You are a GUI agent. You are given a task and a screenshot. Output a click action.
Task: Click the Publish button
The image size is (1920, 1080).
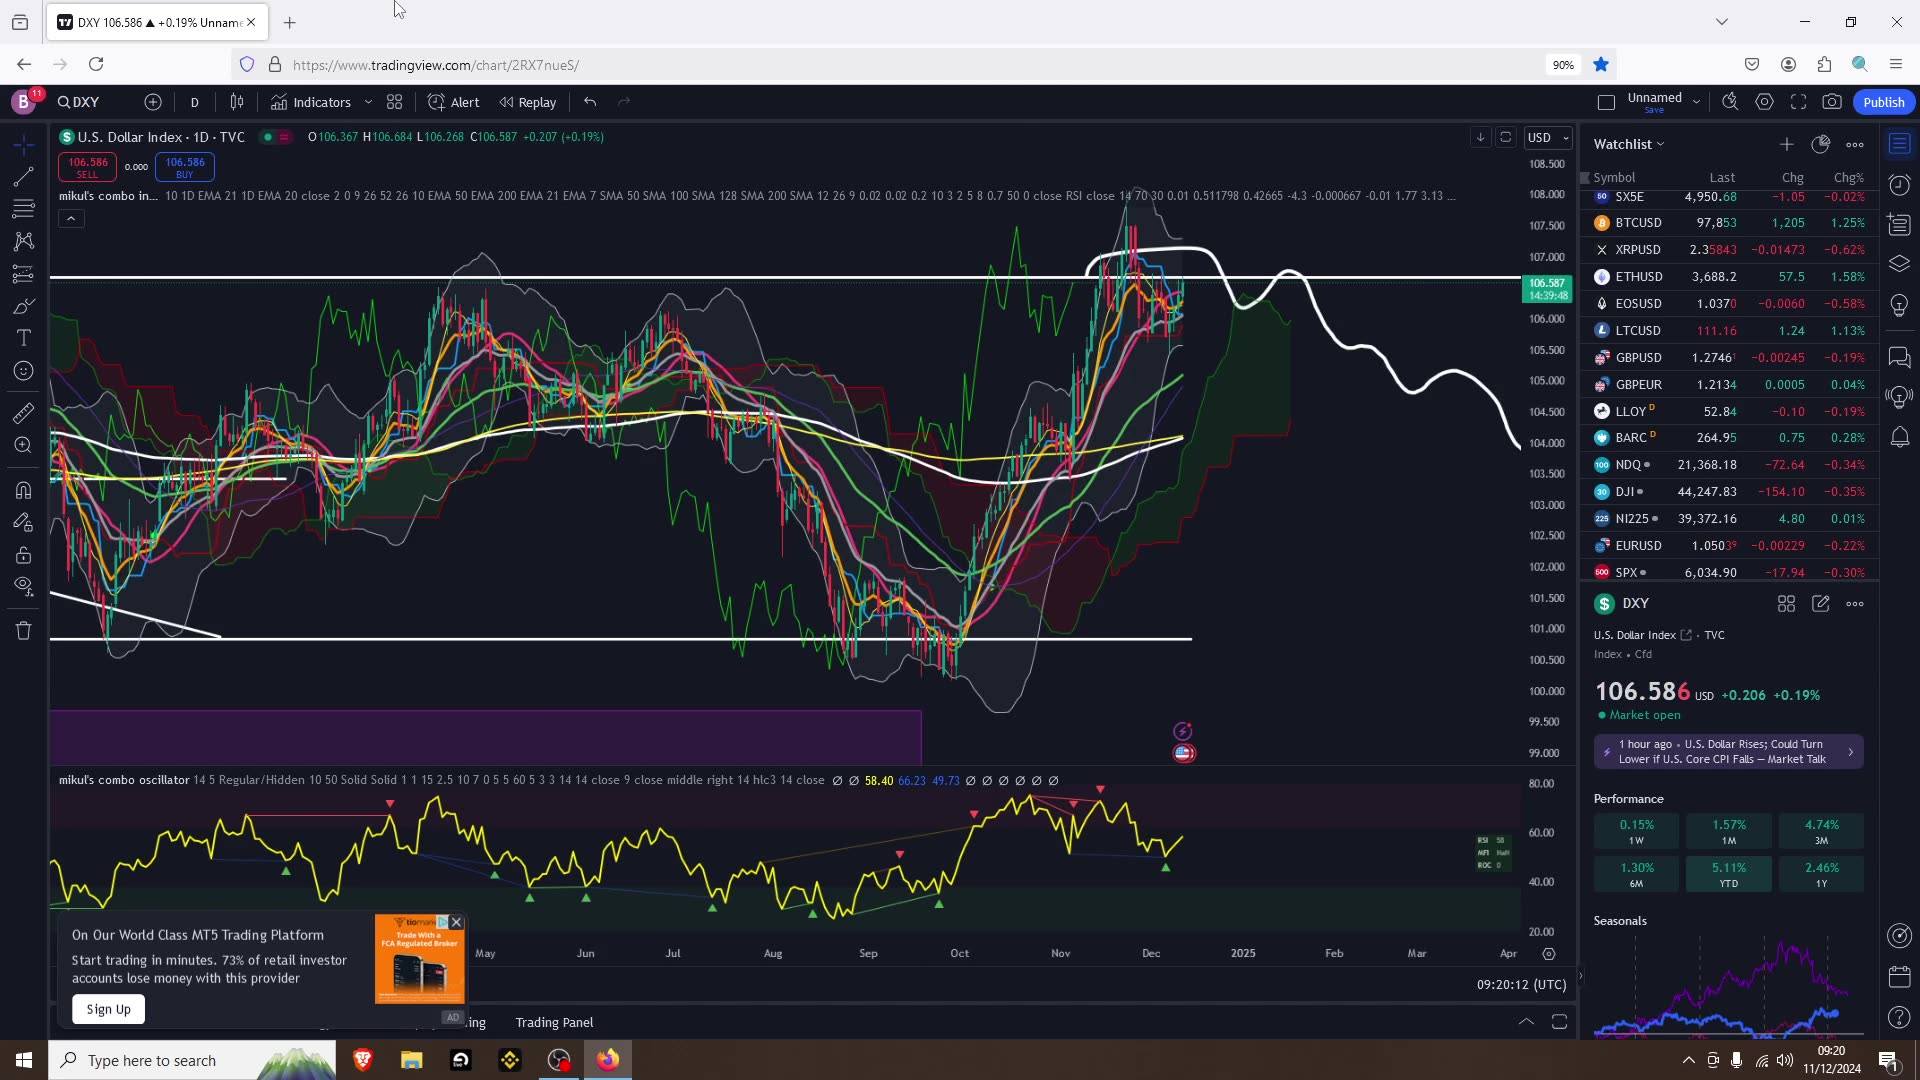click(1883, 102)
